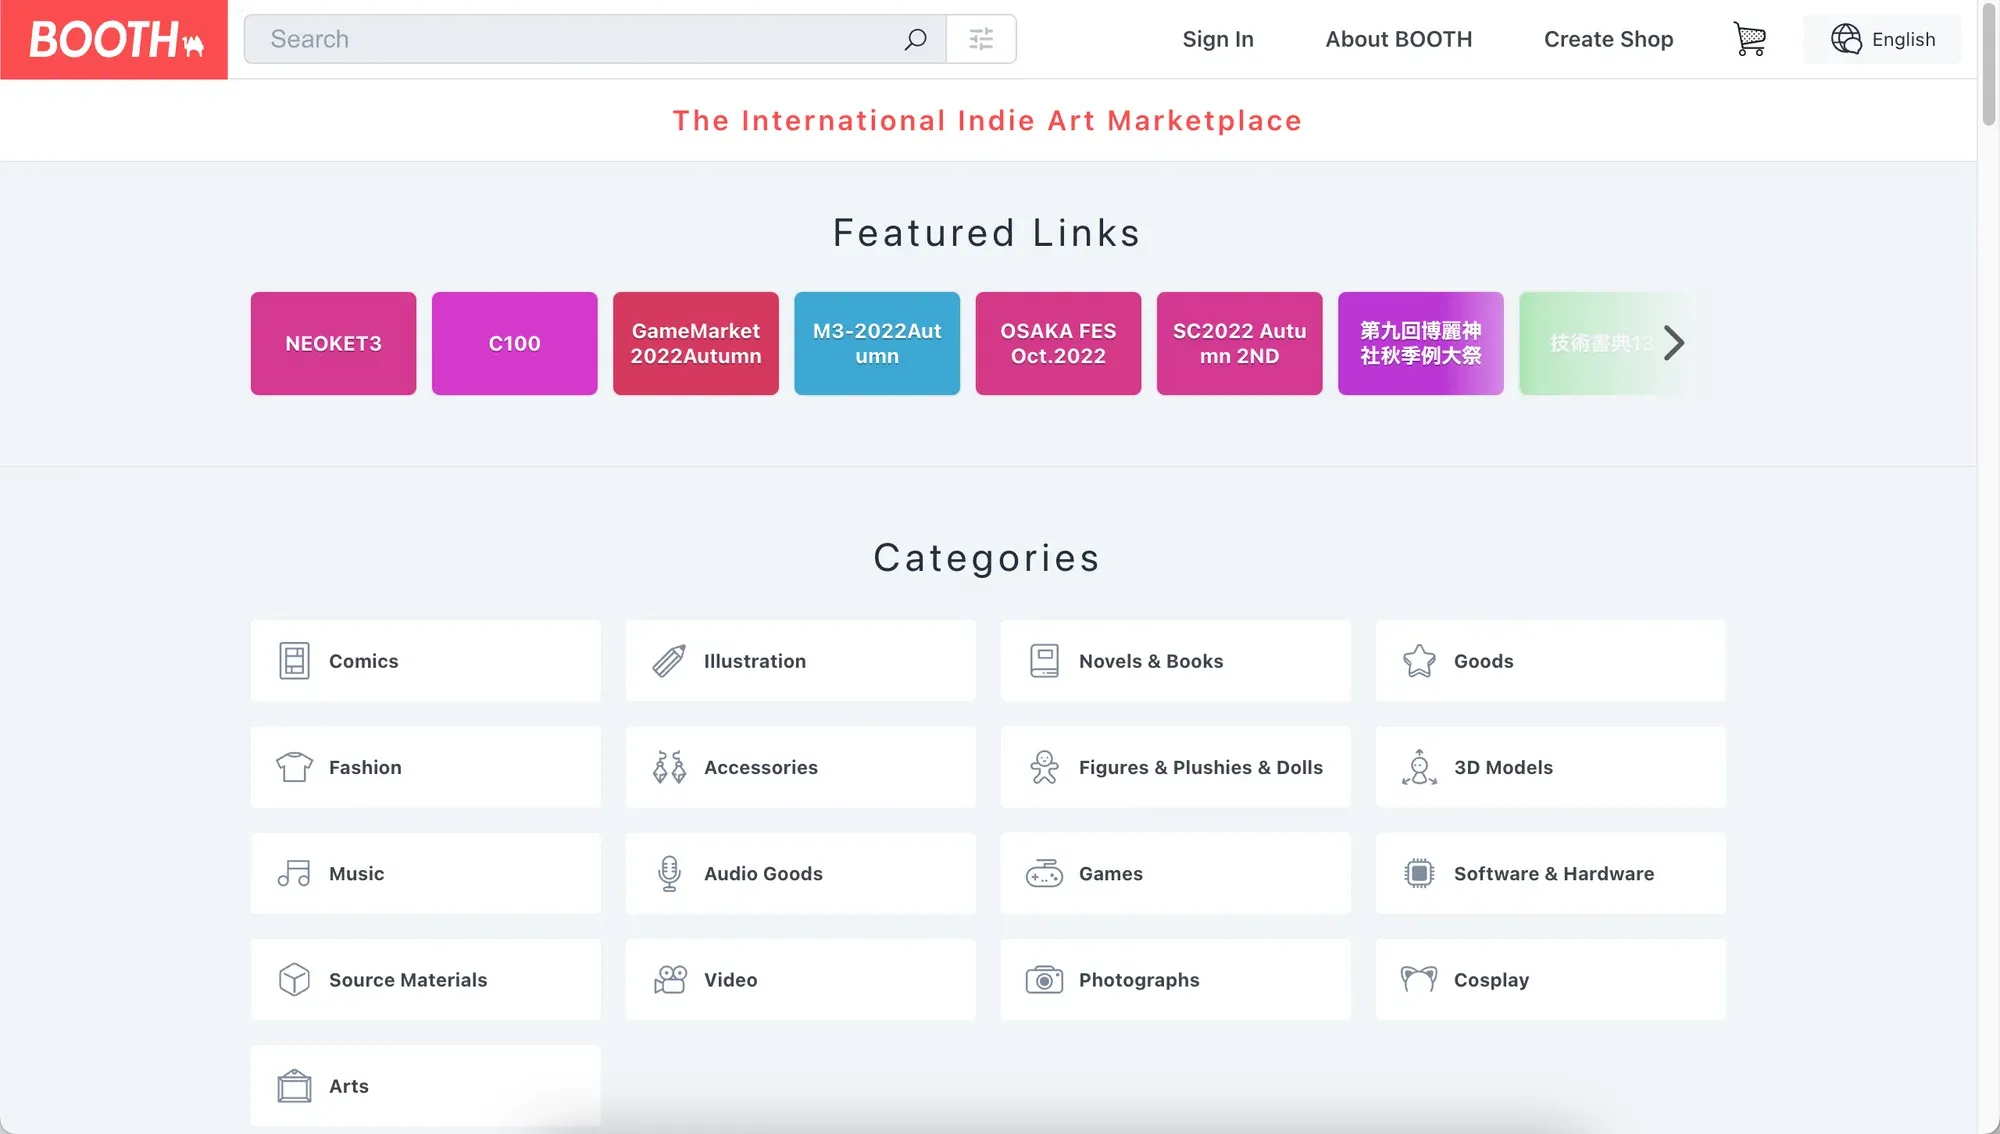Screen dimensions: 2000x1134
Task: Browse the Fashion category label
Action: coord(365,767)
